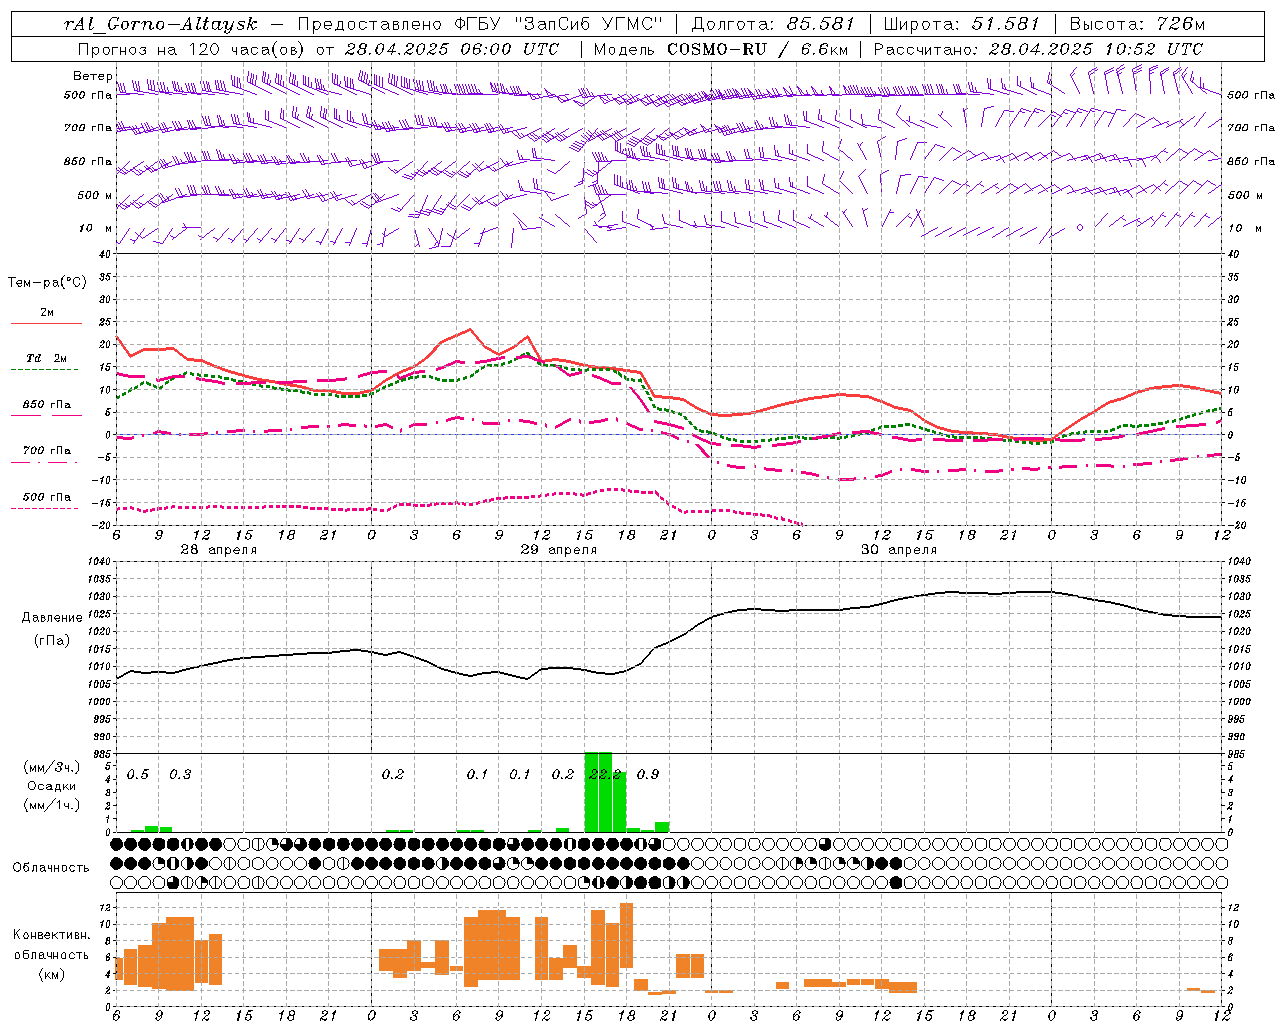Image resolution: width=1280 pixels, height=1024 pixels.
Task: Click the 700 гПа temperature legend label
Action: 47,451
